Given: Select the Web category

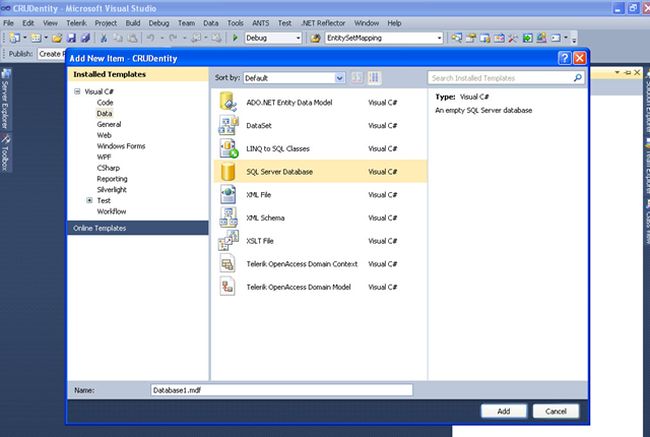Looking at the screenshot, I should pos(104,135).
